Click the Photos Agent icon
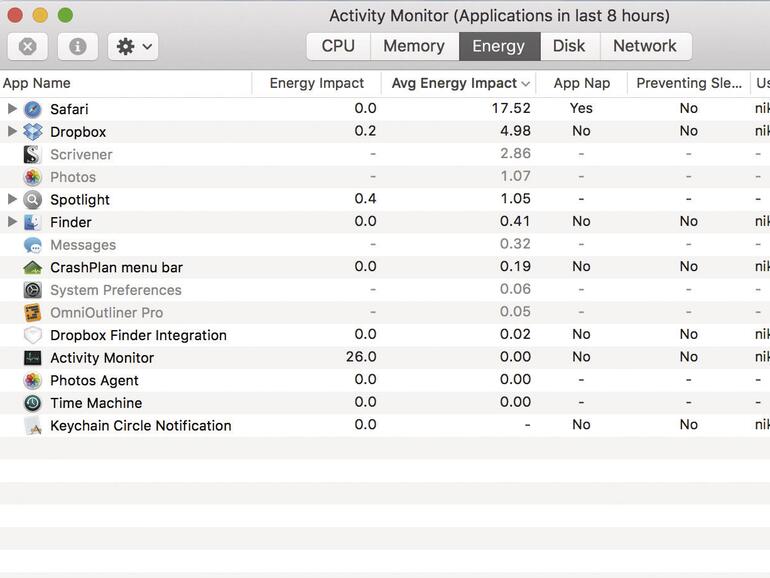The height and width of the screenshot is (578, 770). point(33,380)
